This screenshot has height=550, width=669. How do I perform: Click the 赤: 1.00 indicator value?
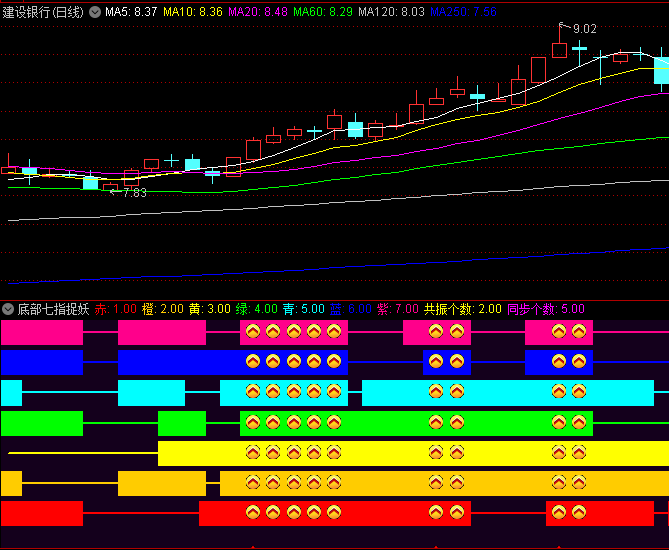(x=116, y=309)
